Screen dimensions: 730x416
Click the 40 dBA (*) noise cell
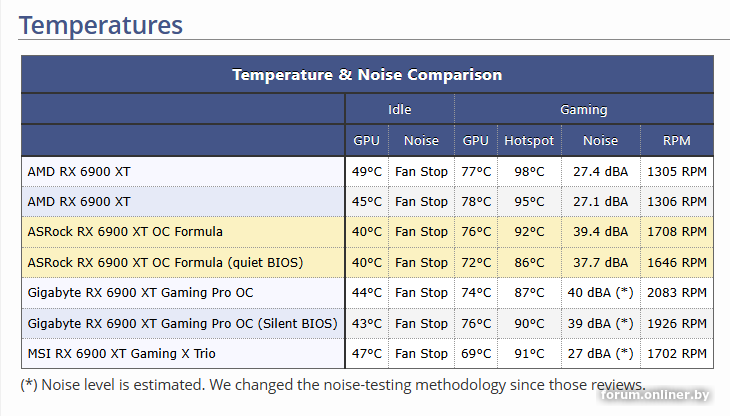coord(600,292)
